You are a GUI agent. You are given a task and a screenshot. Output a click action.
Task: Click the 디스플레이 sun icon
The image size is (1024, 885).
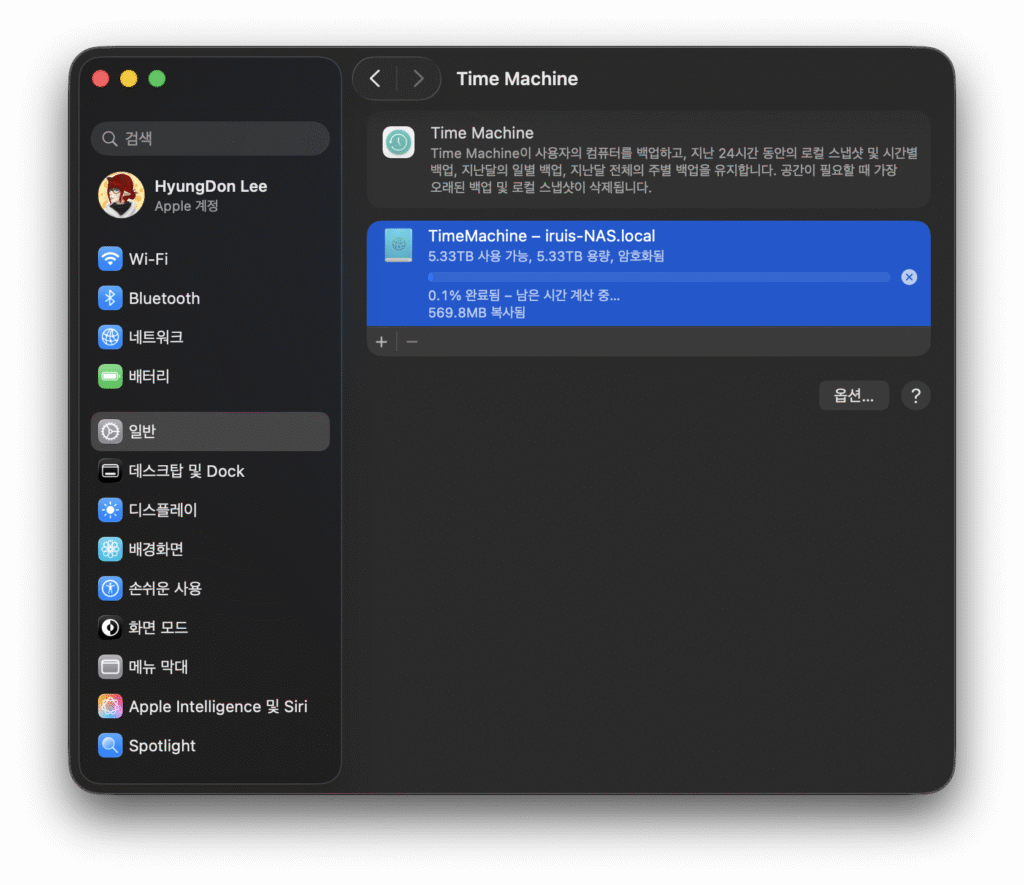point(110,510)
